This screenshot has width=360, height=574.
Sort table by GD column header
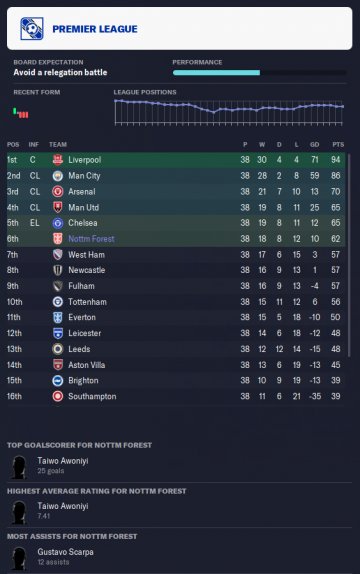tap(315, 145)
